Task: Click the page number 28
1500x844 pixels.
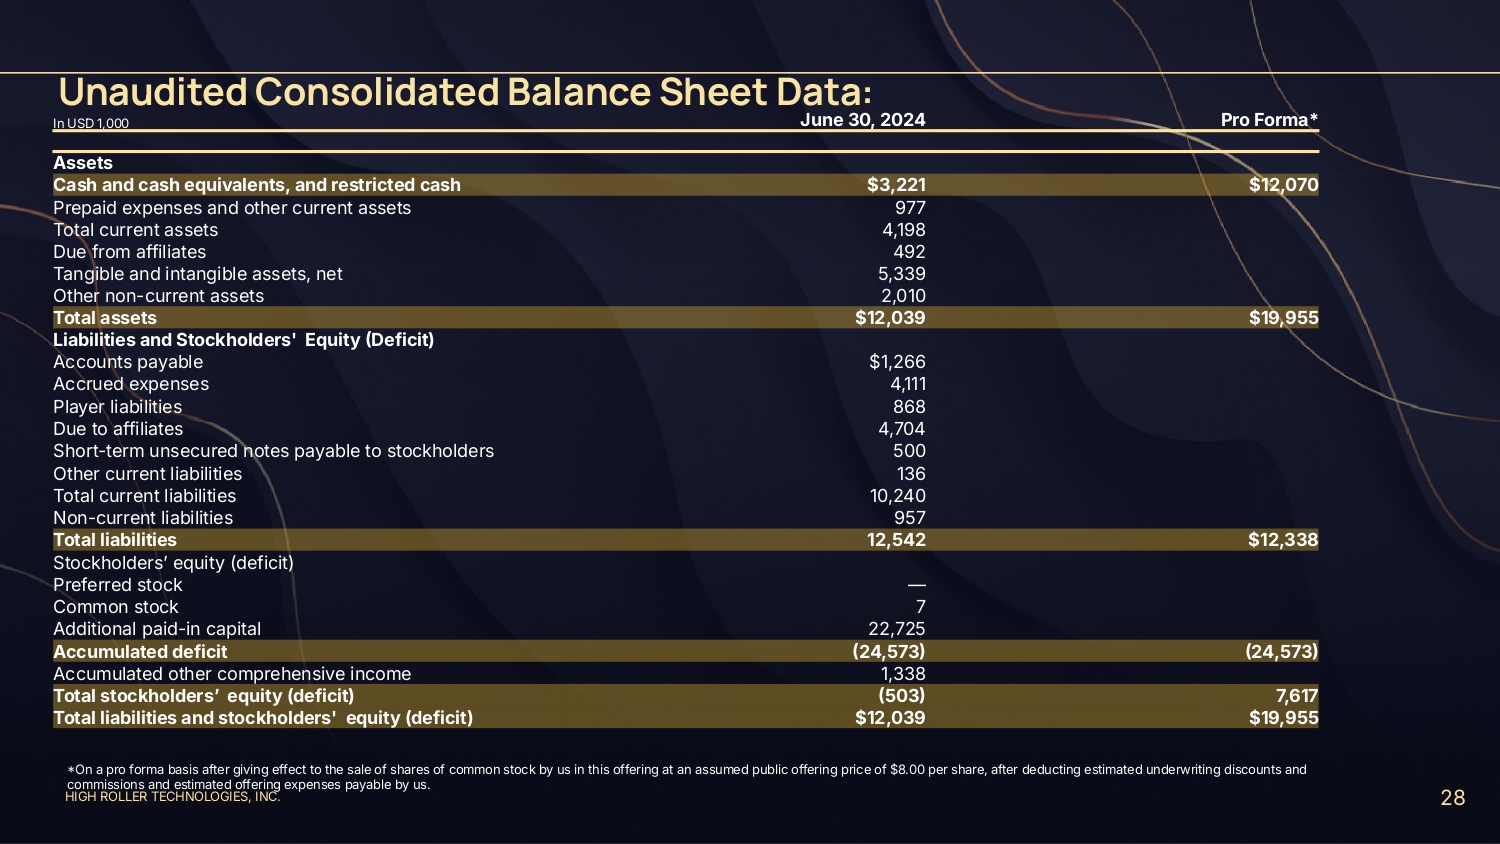Action: 1452,798
